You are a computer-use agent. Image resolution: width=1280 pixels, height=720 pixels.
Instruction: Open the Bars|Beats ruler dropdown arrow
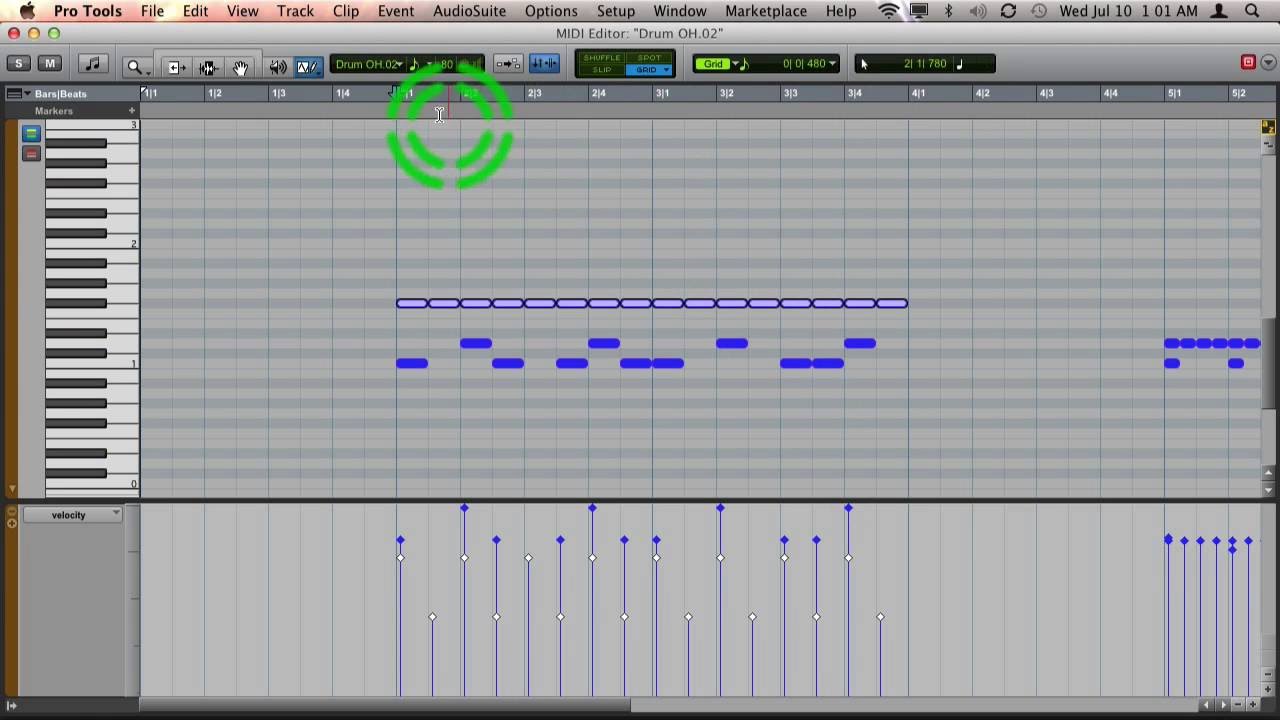click(x=28, y=93)
